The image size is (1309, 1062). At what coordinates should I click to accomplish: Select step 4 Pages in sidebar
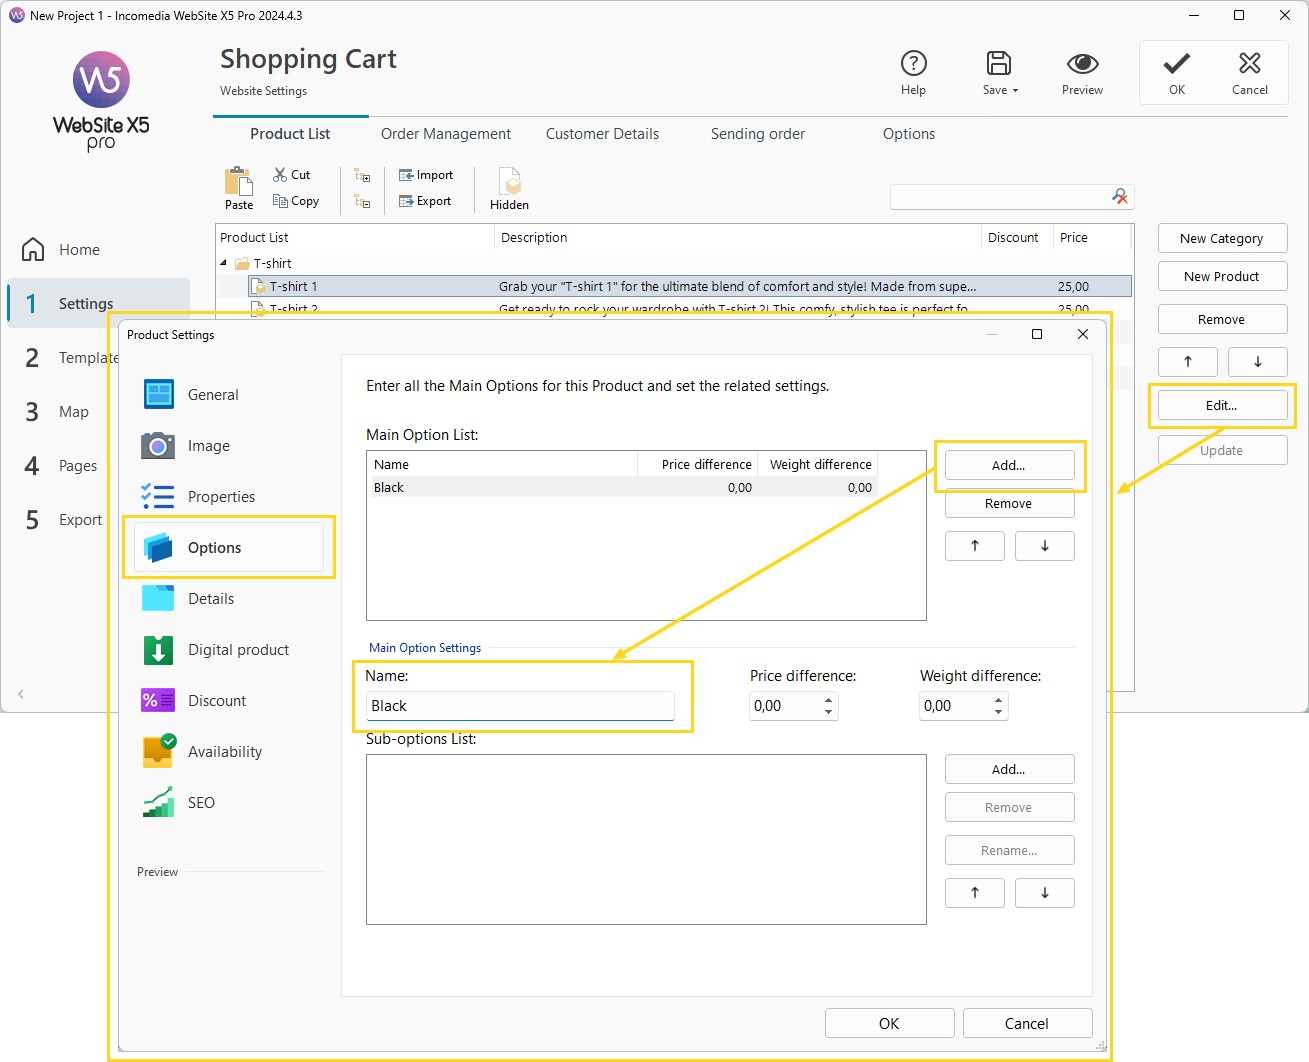tap(62, 466)
